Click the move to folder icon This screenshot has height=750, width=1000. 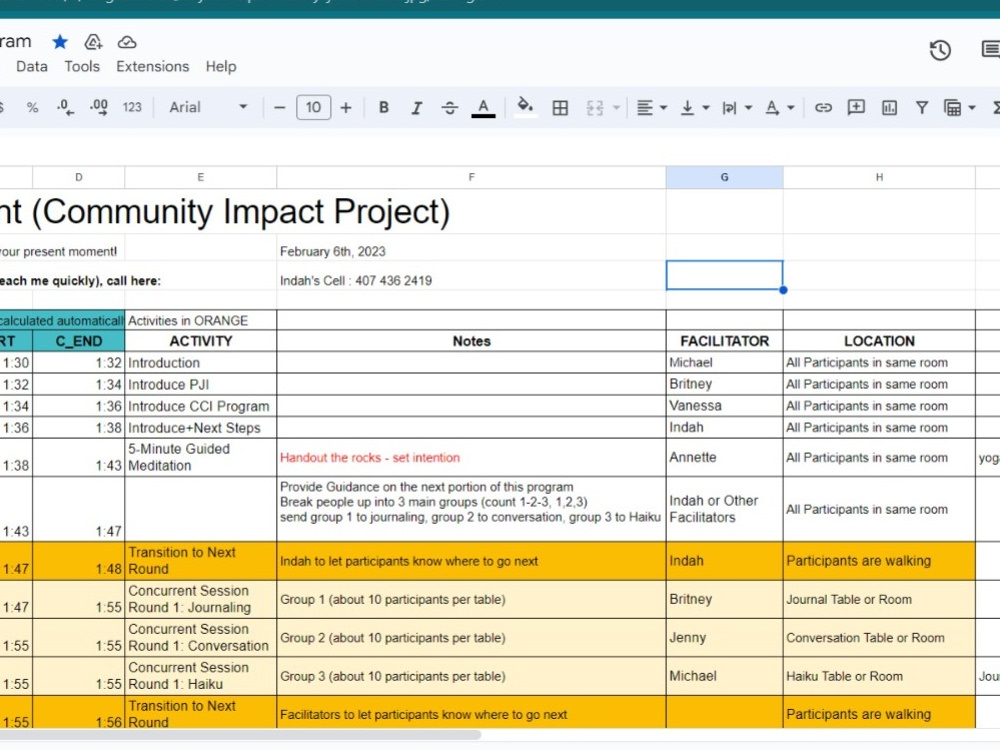tap(93, 42)
